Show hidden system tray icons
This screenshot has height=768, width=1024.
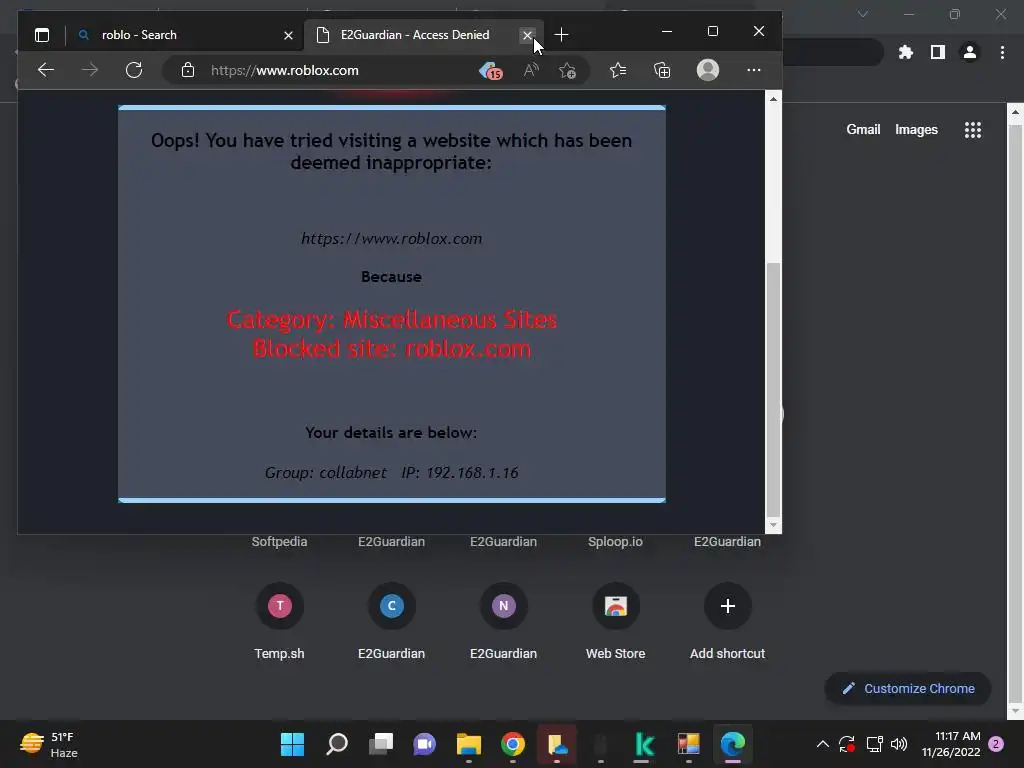[x=823, y=744]
